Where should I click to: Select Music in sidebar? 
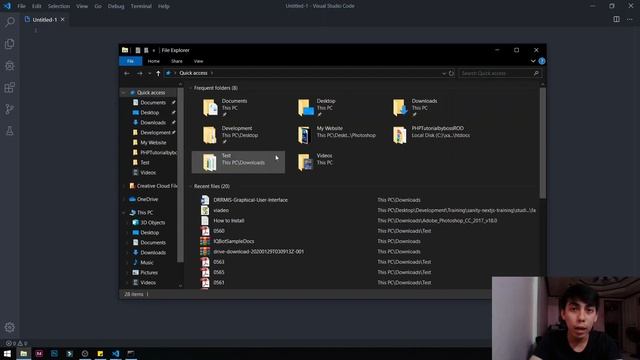point(147,262)
